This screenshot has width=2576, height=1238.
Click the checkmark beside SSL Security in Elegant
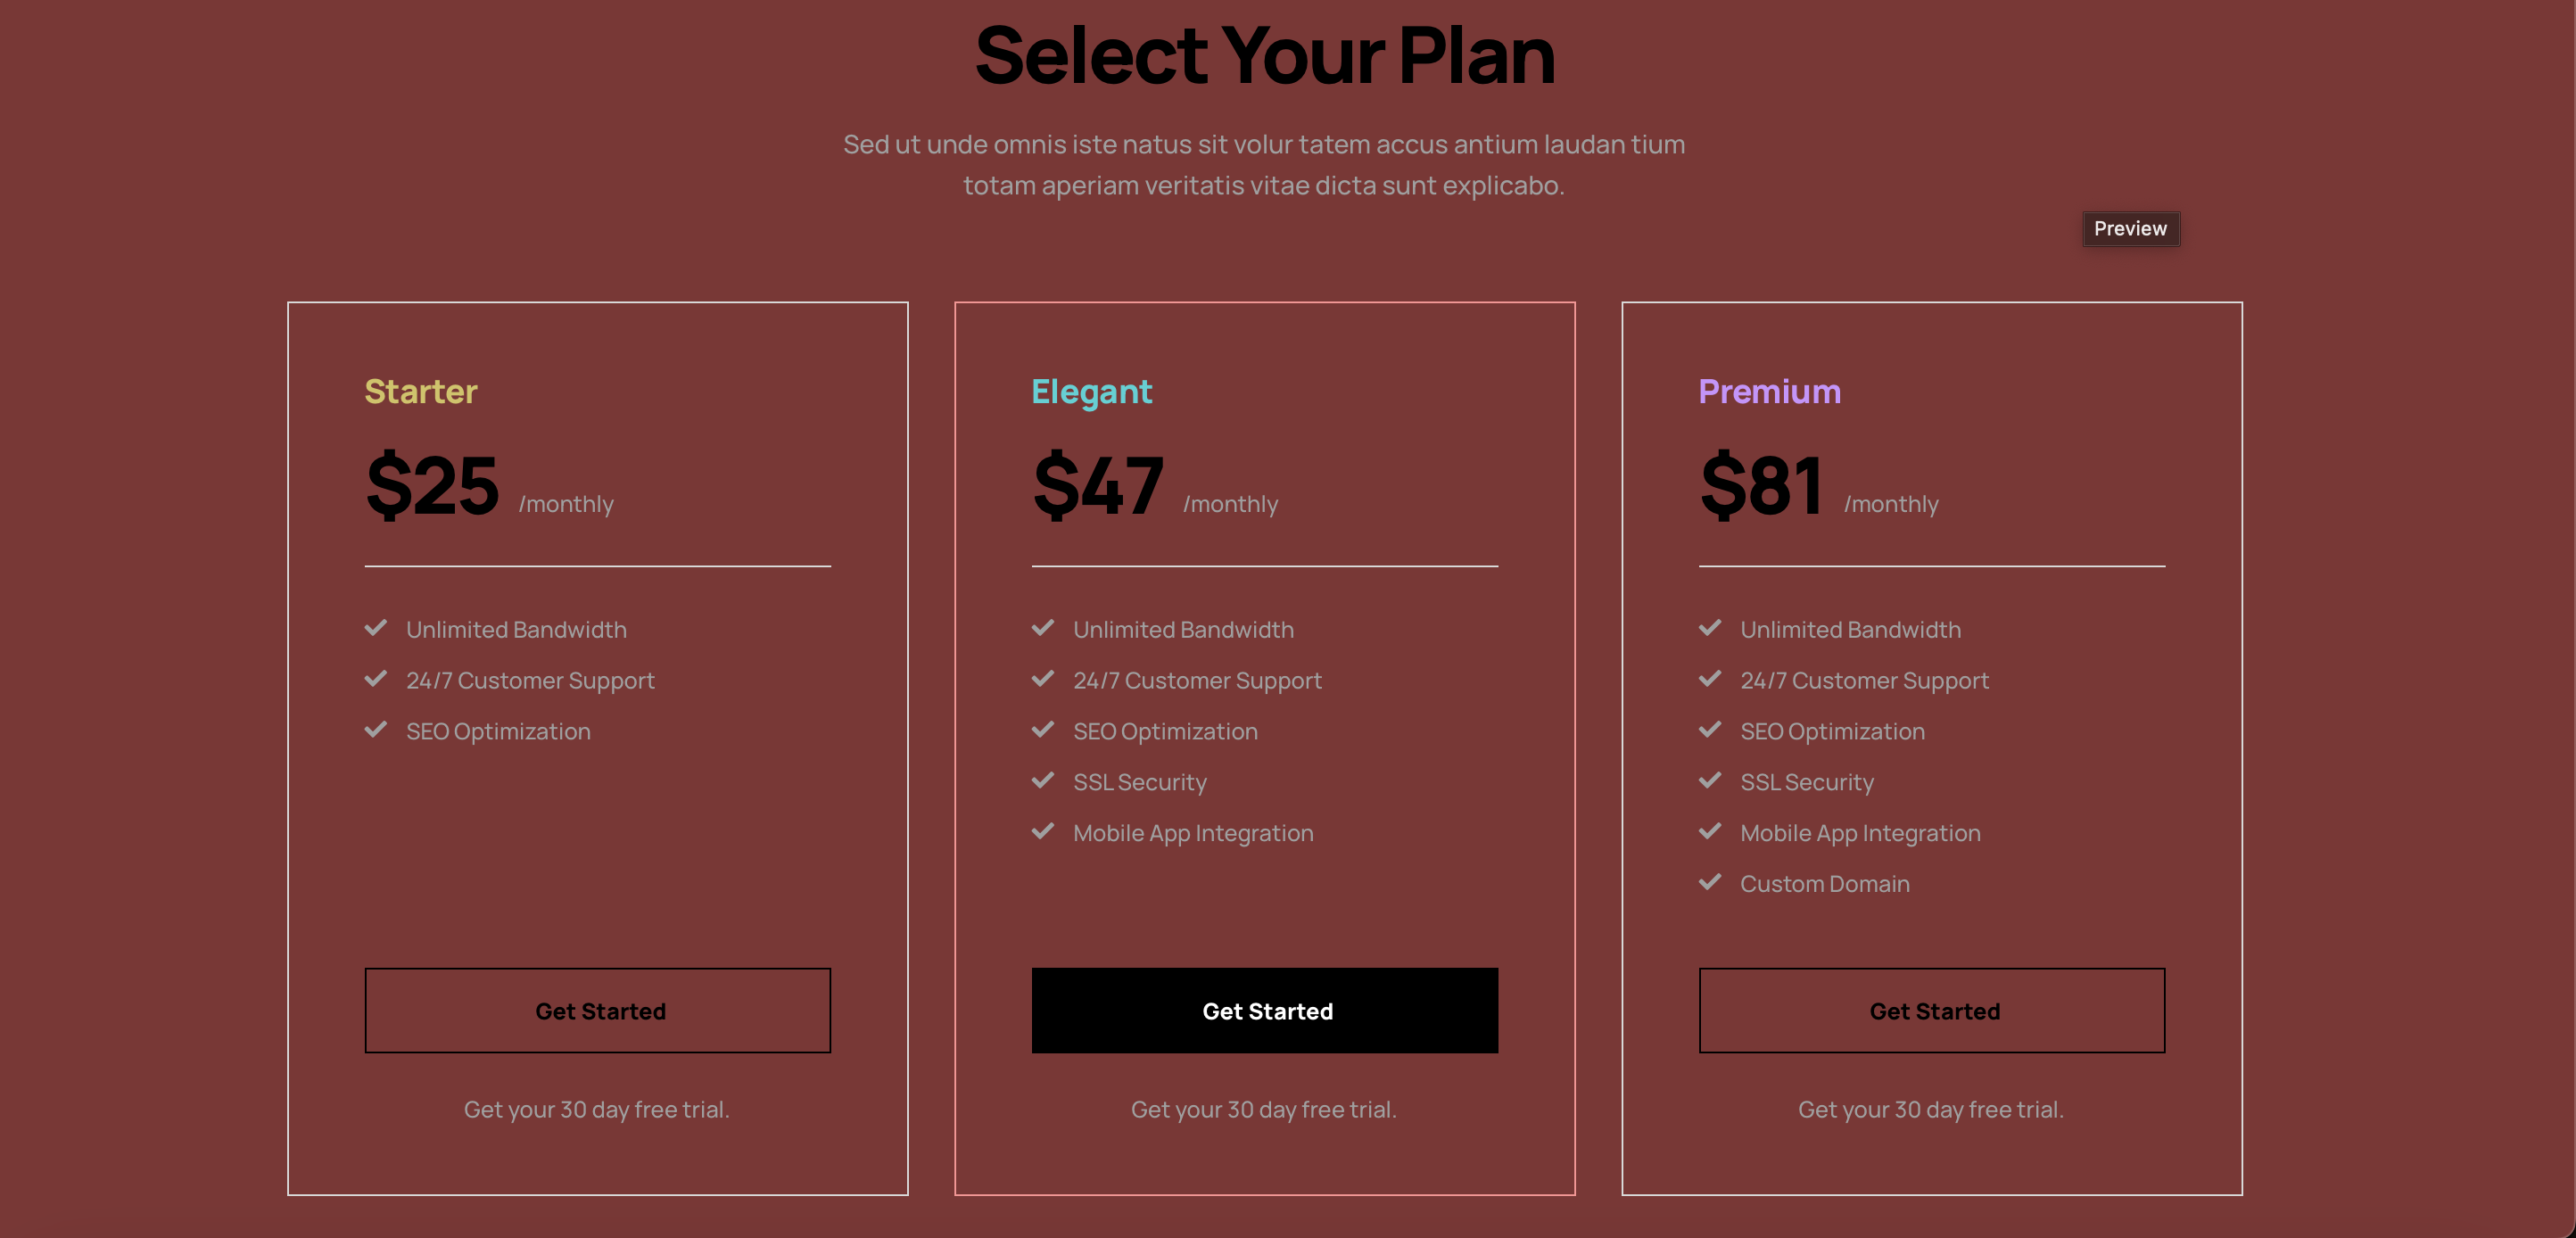point(1043,780)
